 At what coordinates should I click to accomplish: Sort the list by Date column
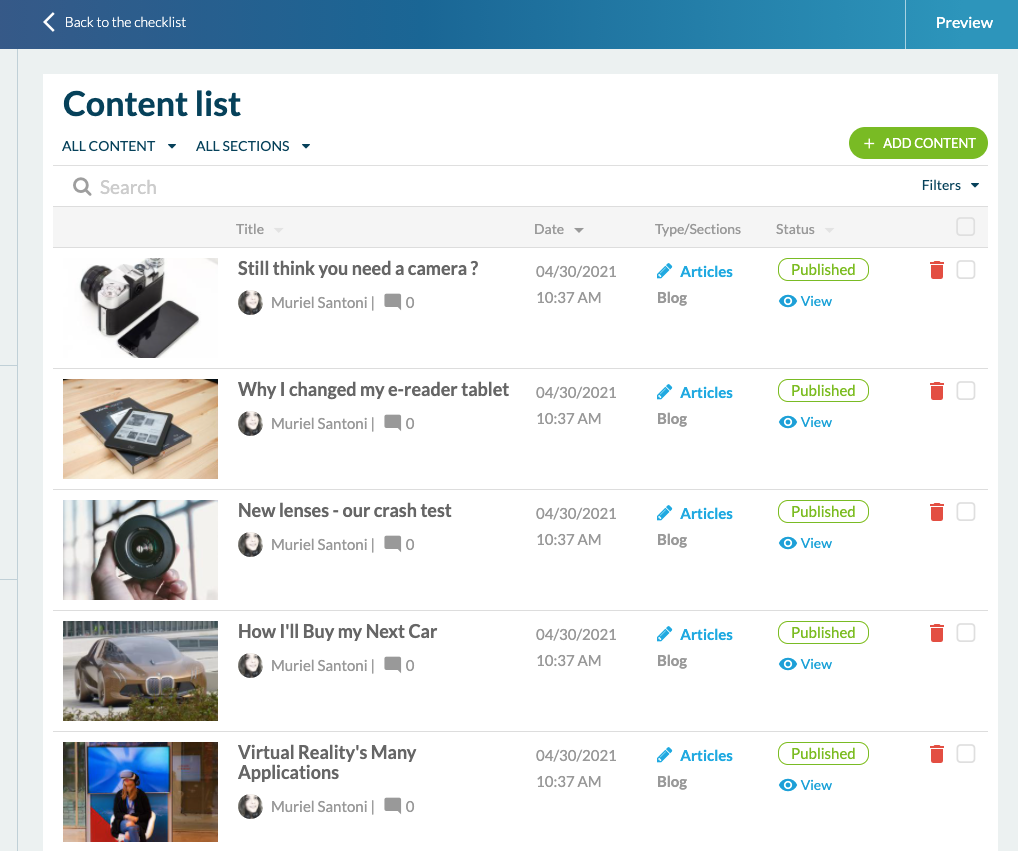pyautogui.click(x=559, y=229)
